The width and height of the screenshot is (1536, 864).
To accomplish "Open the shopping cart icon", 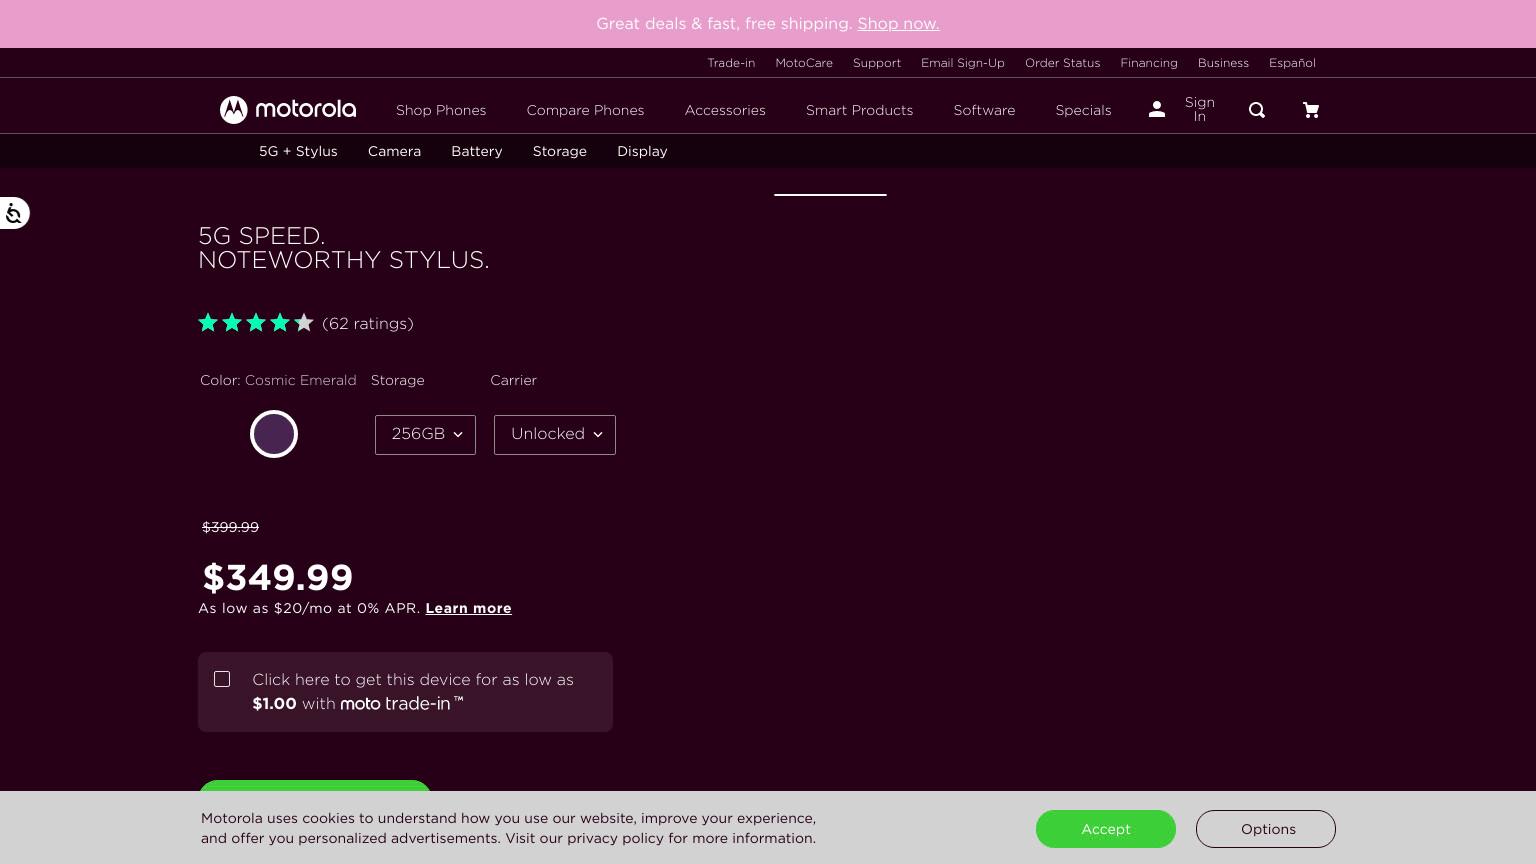I will coord(1311,110).
